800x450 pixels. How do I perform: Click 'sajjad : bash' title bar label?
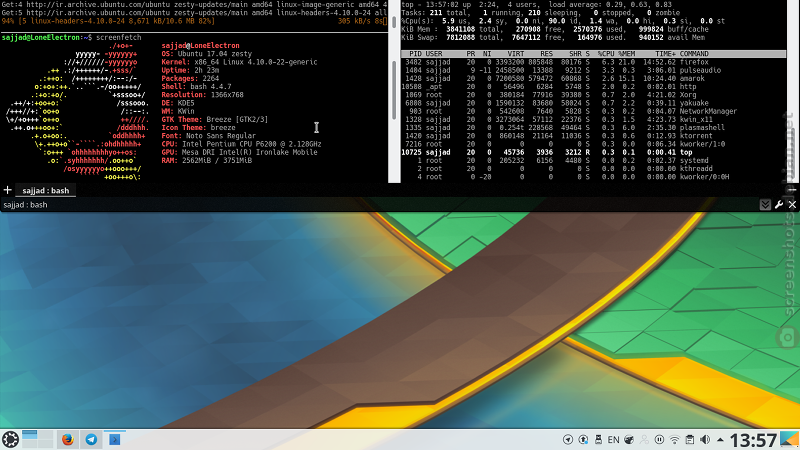(x=25, y=205)
